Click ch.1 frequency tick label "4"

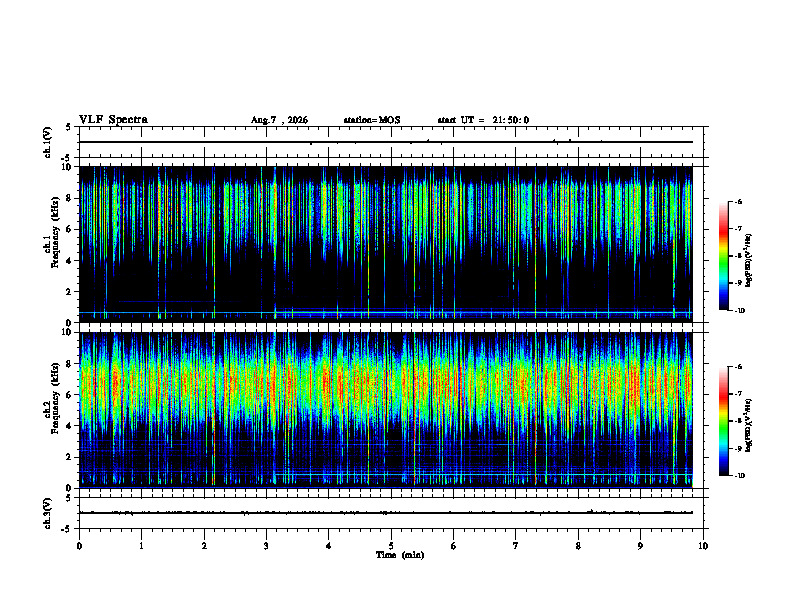(70, 261)
